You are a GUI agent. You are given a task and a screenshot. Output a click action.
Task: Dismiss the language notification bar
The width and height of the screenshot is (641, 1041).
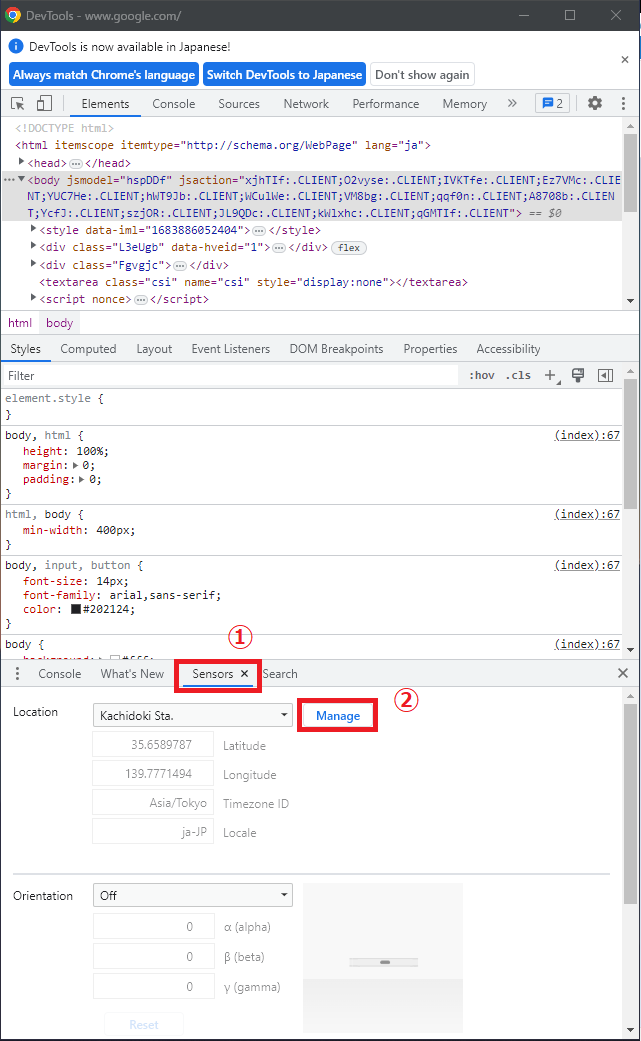[x=624, y=60]
